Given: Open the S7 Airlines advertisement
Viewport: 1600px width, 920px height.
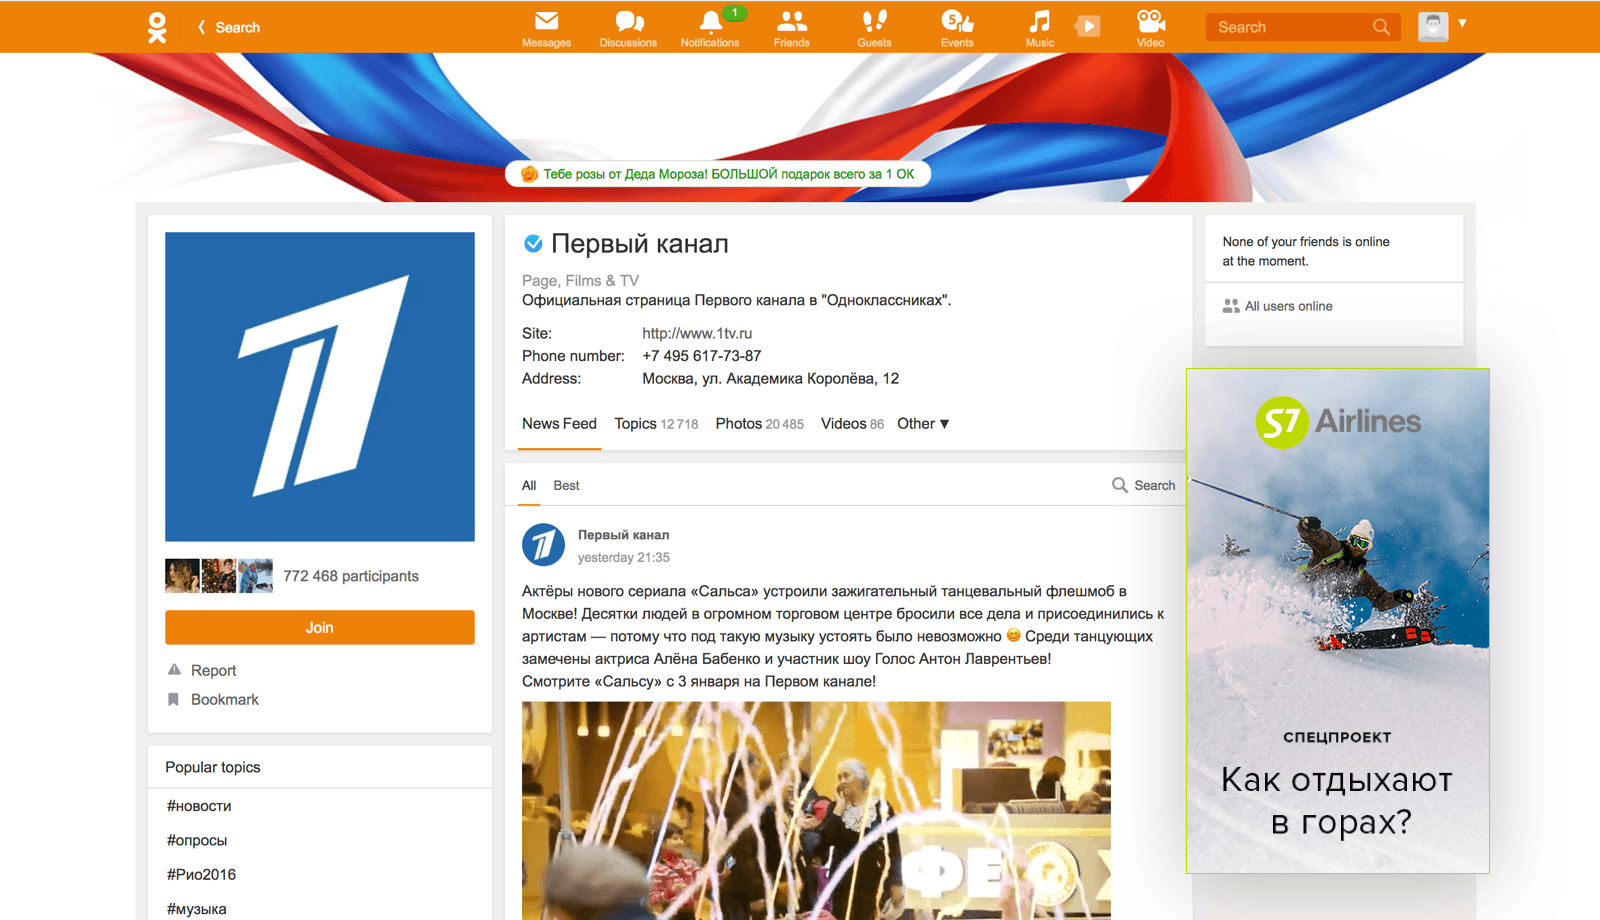Looking at the screenshot, I should [x=1338, y=621].
